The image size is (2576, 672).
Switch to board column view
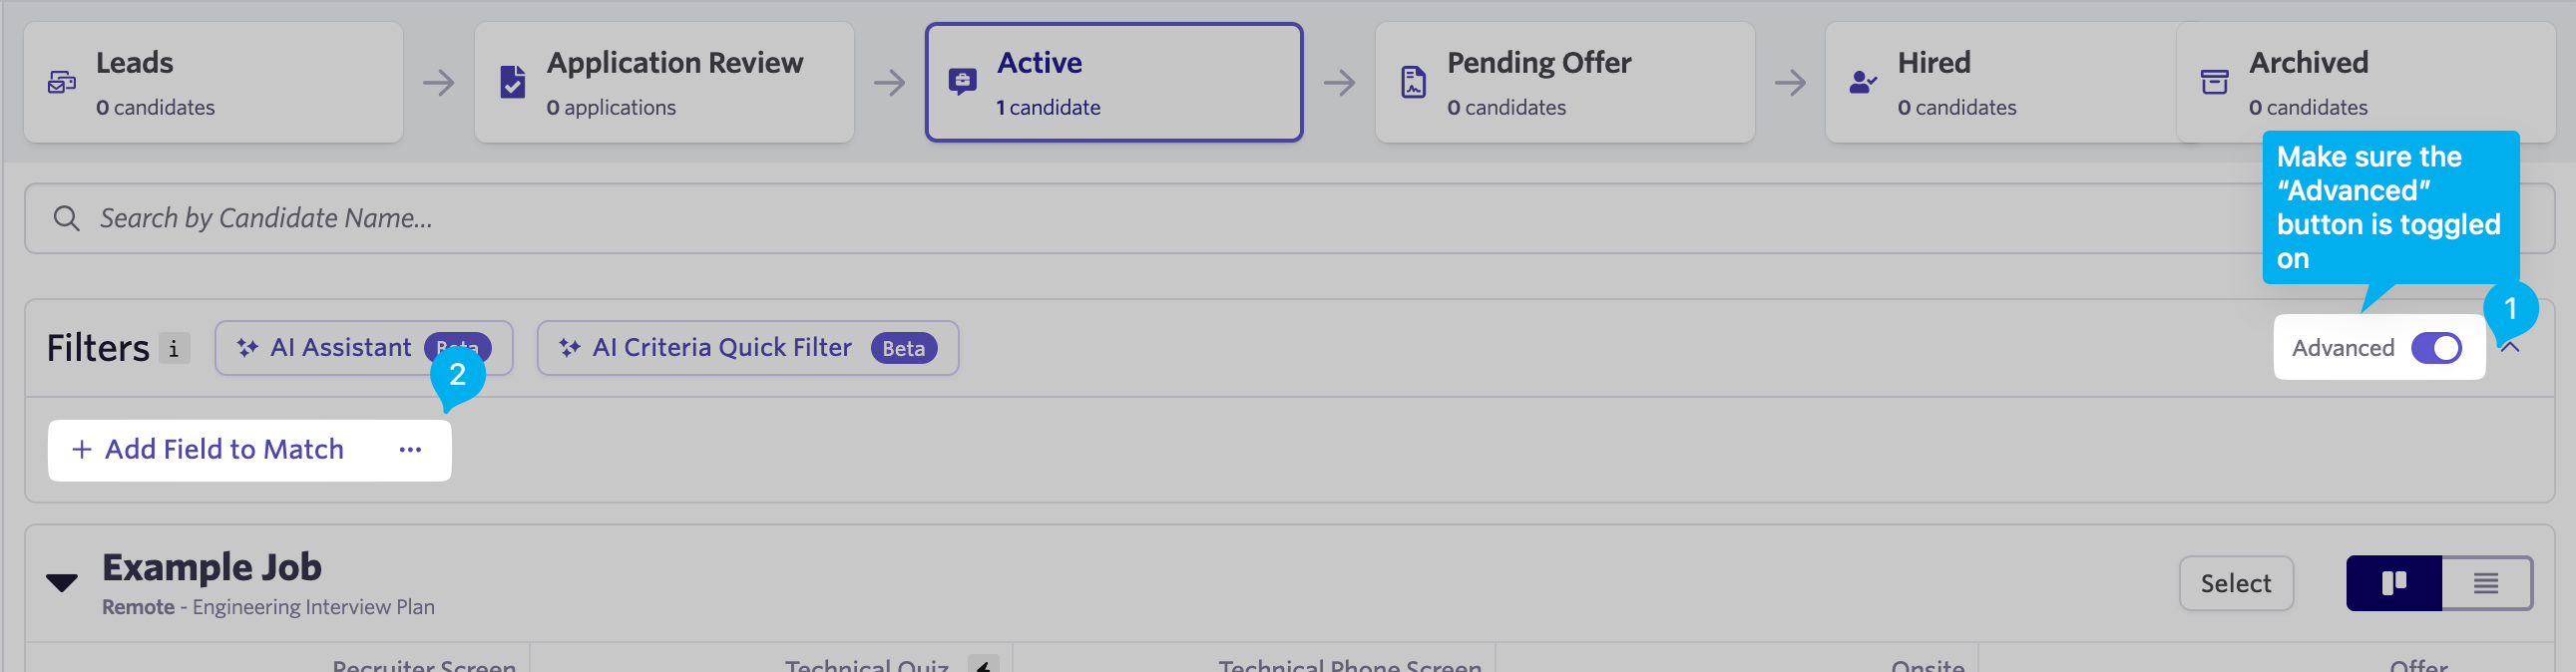[x=2394, y=583]
